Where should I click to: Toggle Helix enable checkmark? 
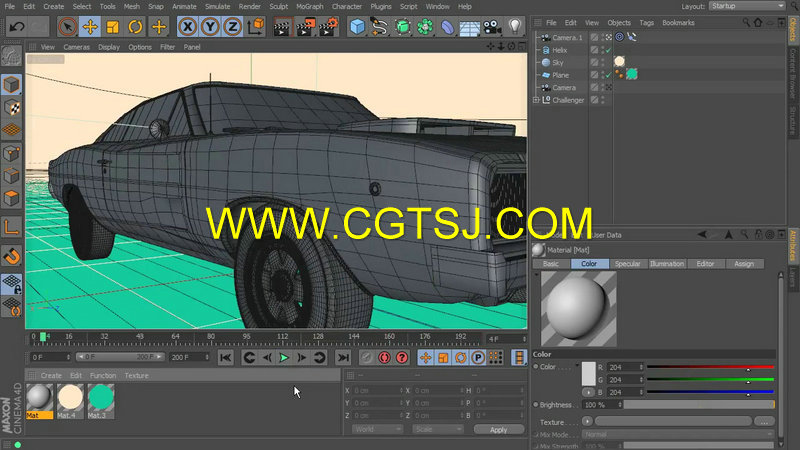click(x=608, y=51)
